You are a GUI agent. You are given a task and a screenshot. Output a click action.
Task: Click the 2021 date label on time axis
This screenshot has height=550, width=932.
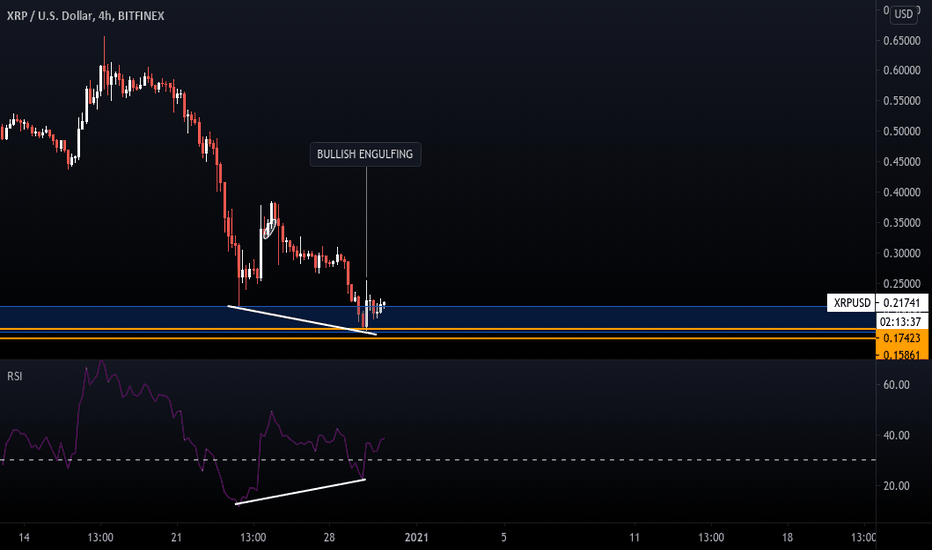tap(416, 538)
